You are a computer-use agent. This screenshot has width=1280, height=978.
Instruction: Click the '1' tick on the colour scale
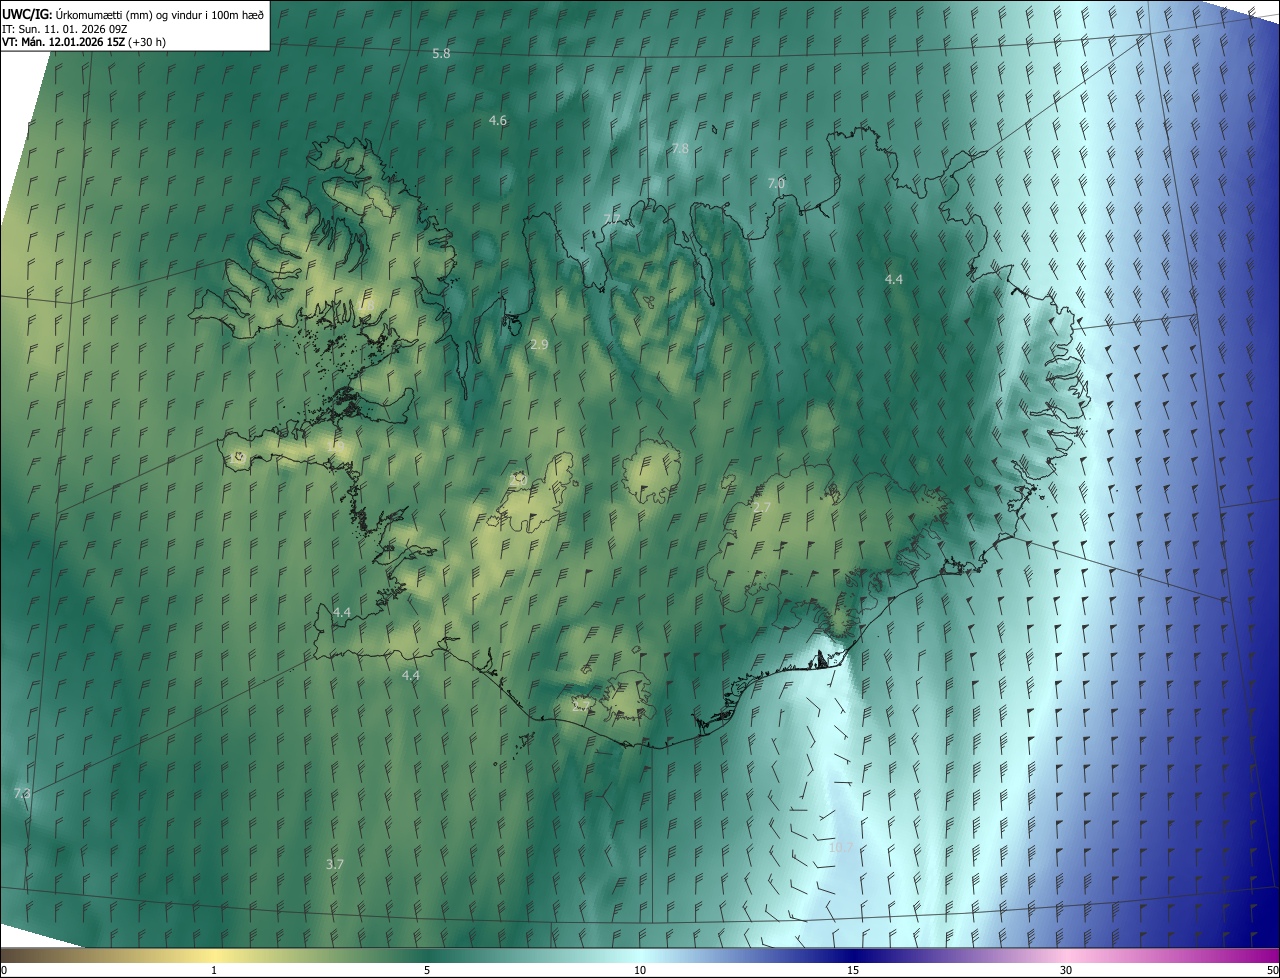point(214,970)
